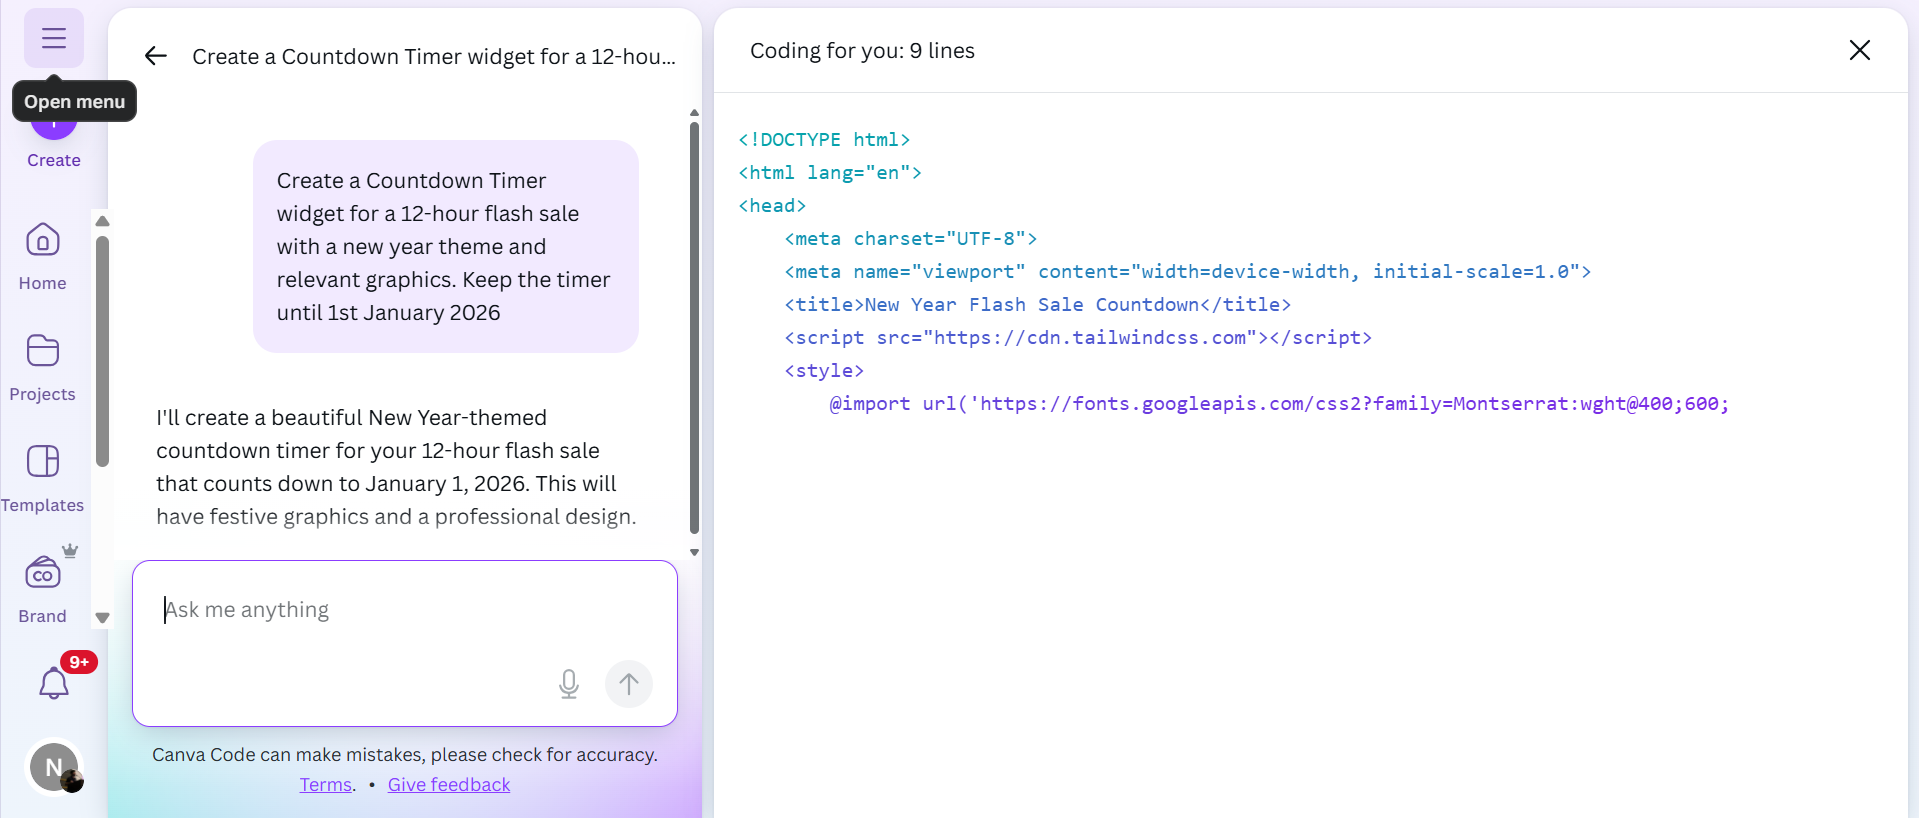Open the Terms link

click(x=326, y=785)
